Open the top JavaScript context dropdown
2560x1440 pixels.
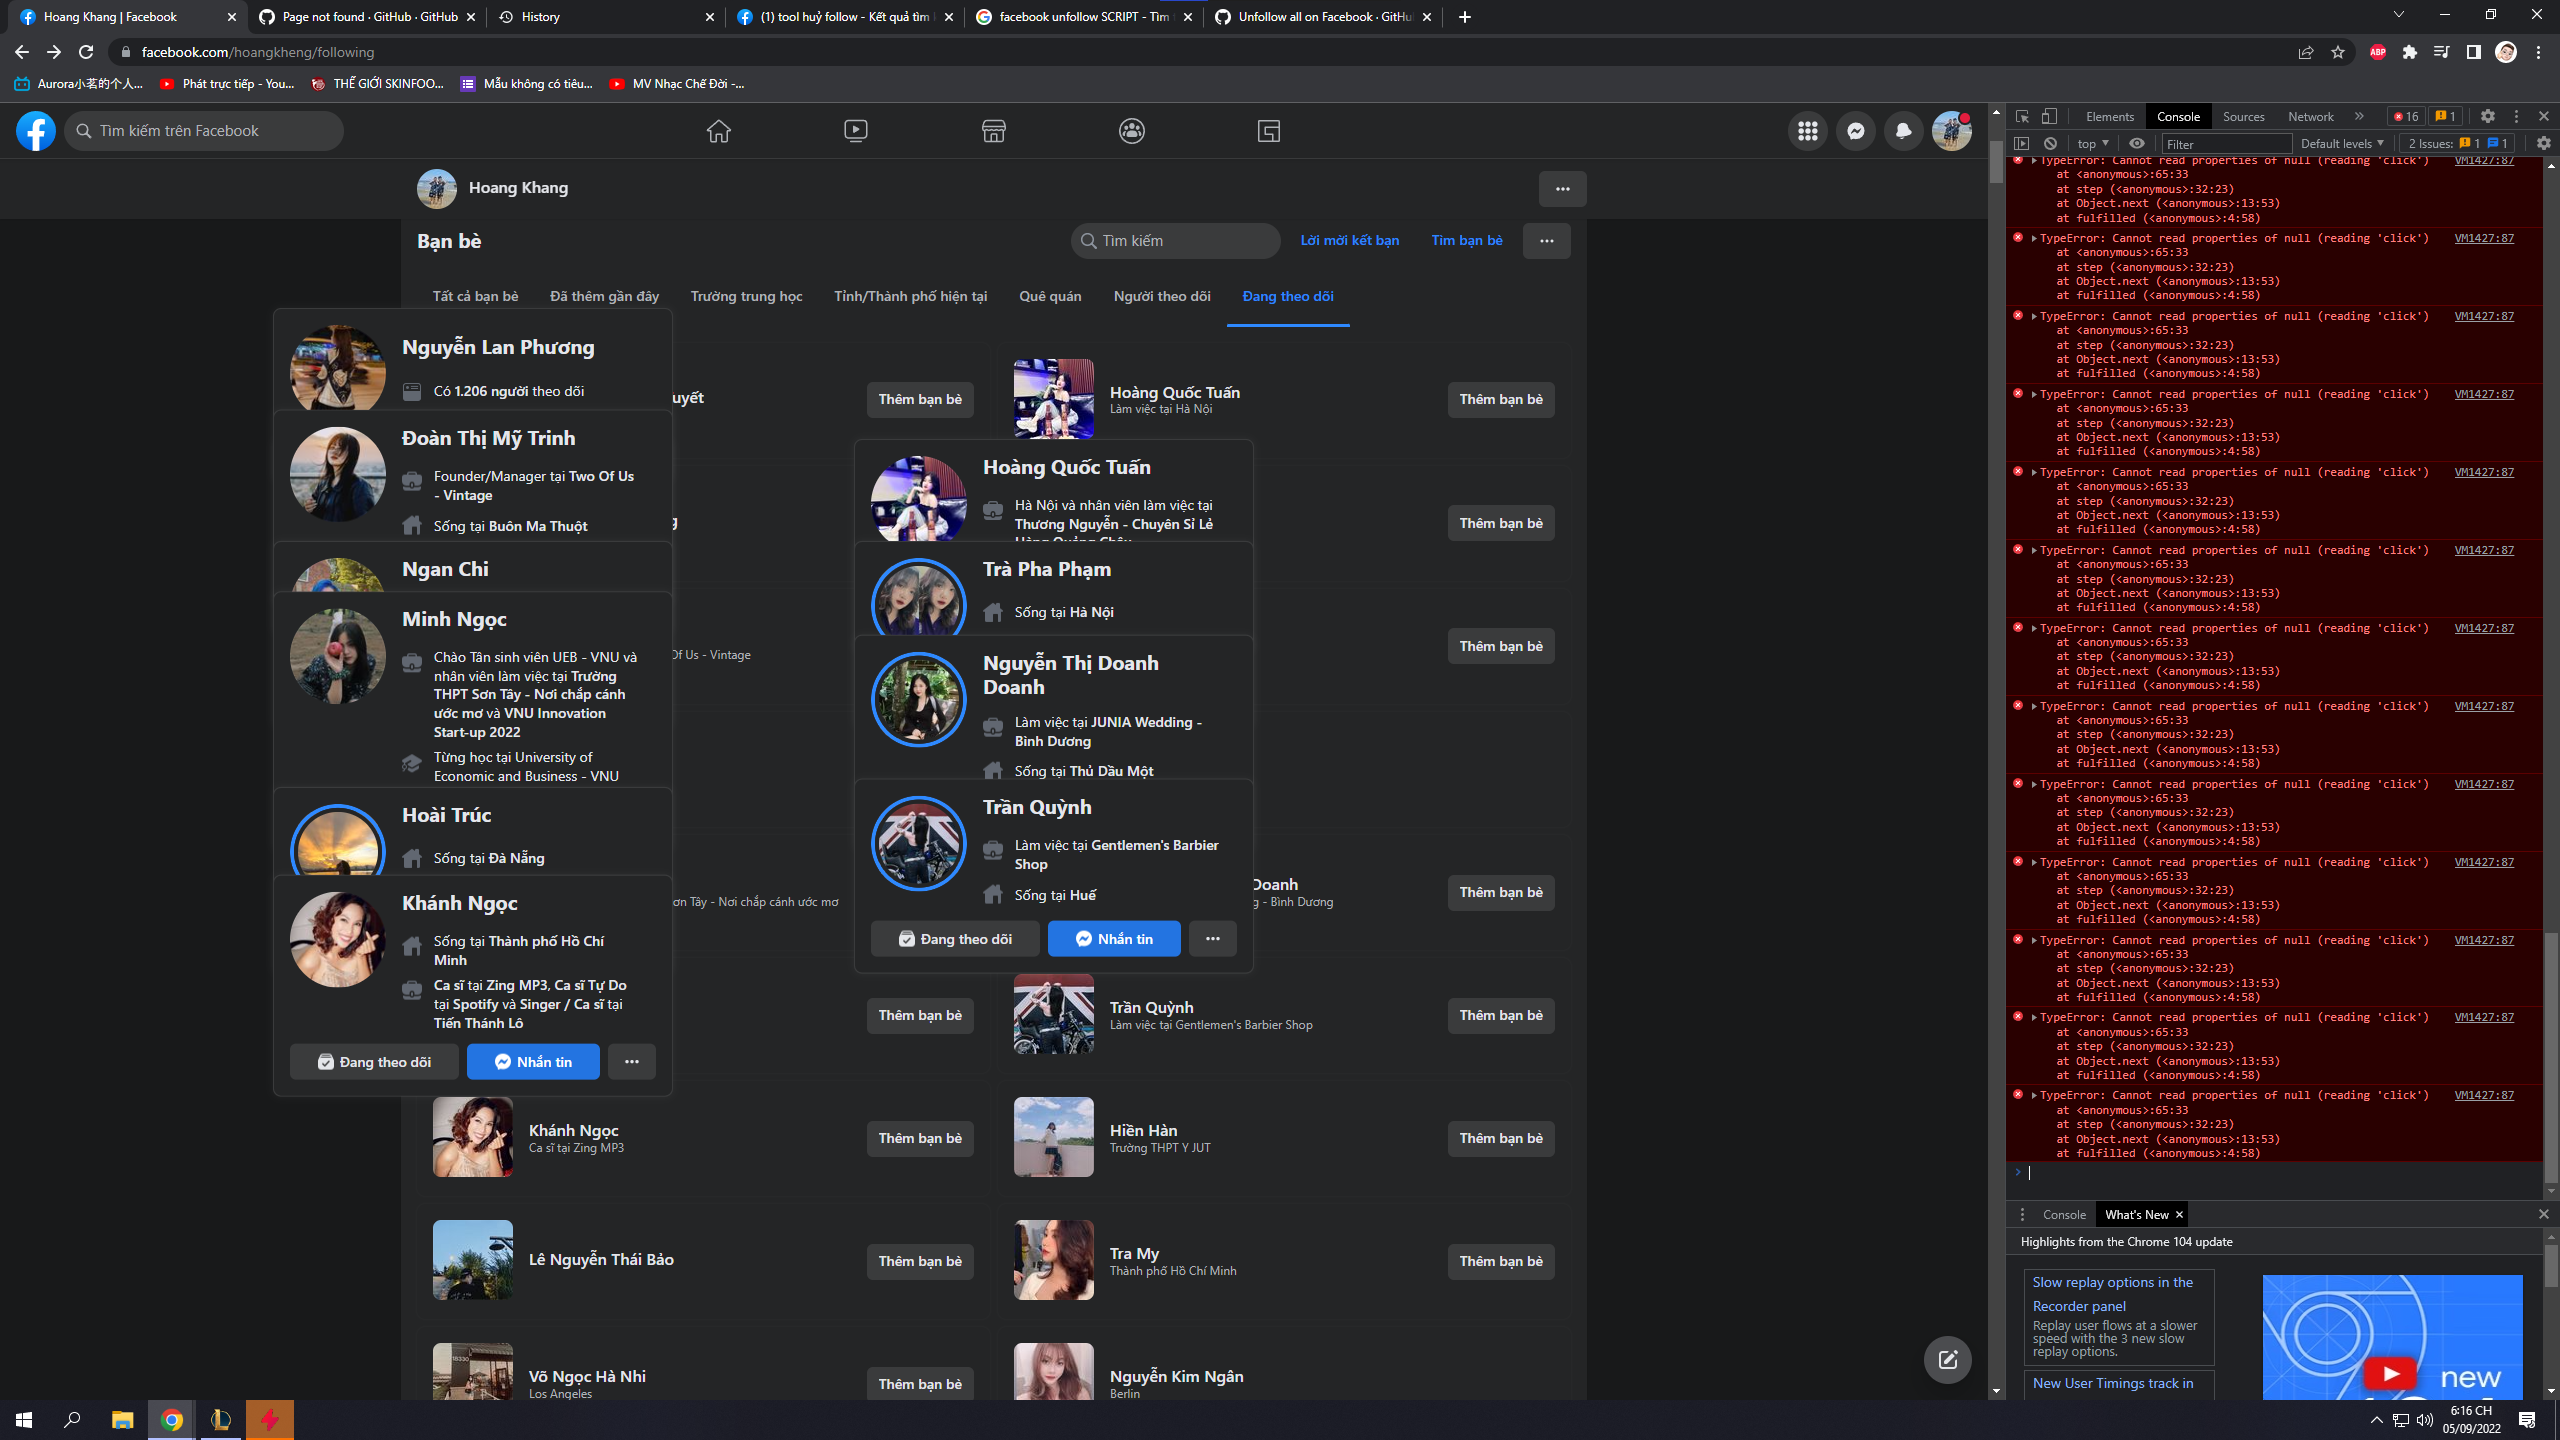click(x=2092, y=143)
